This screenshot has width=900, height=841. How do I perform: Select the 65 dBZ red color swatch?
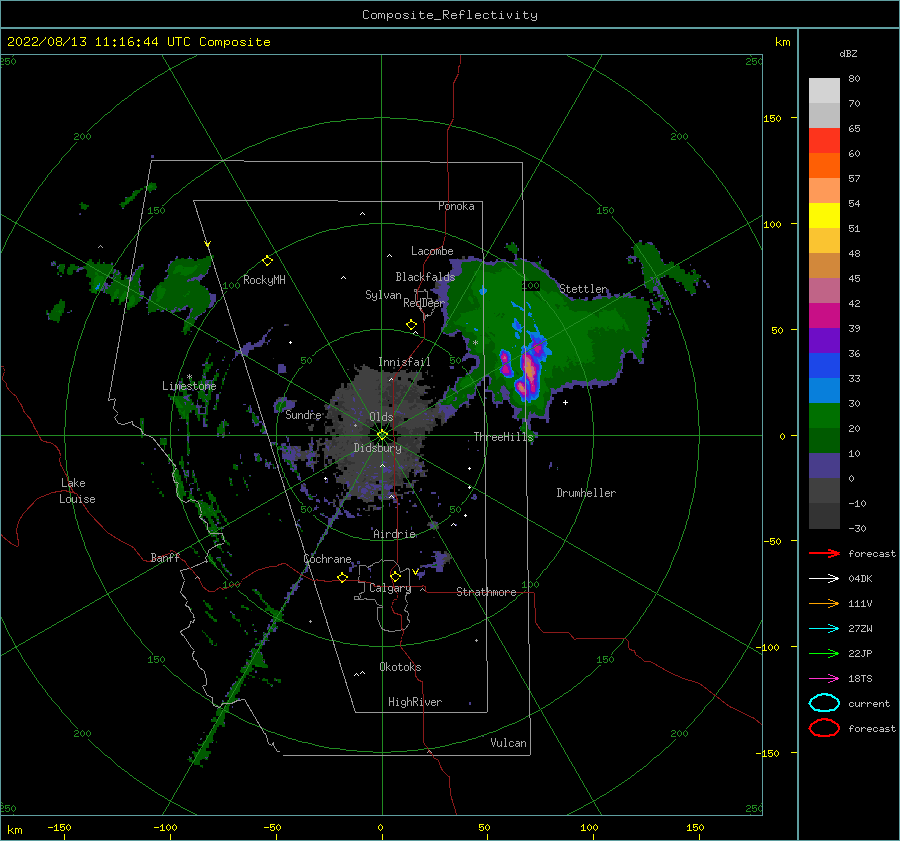pyautogui.click(x=824, y=141)
